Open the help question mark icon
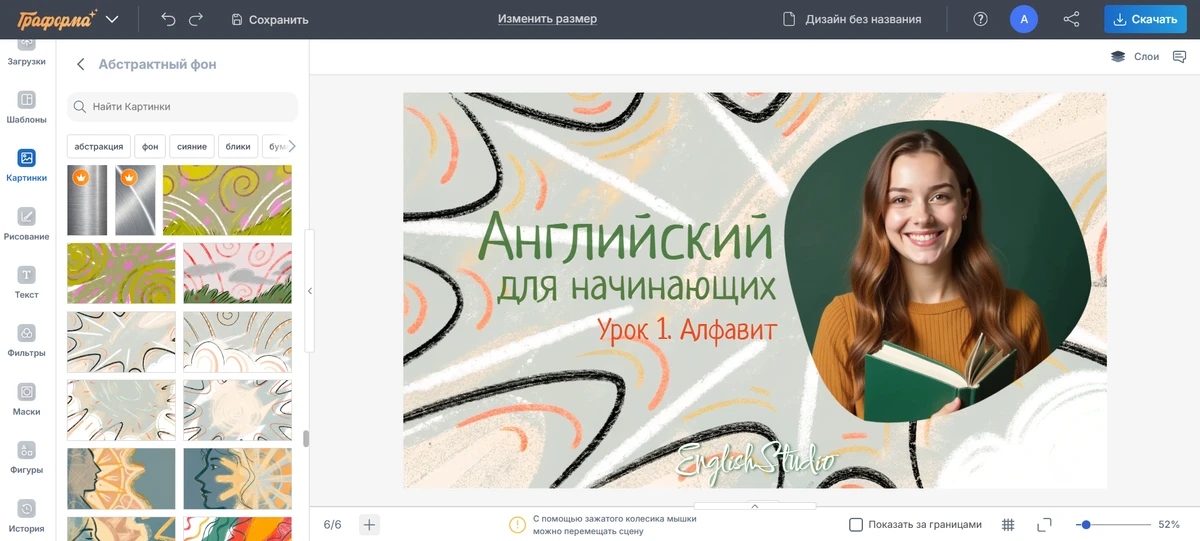This screenshot has height=541, width=1200. point(980,19)
